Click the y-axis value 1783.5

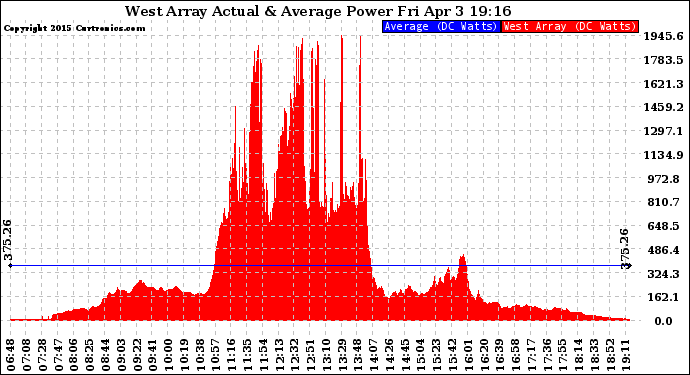[x=664, y=60]
